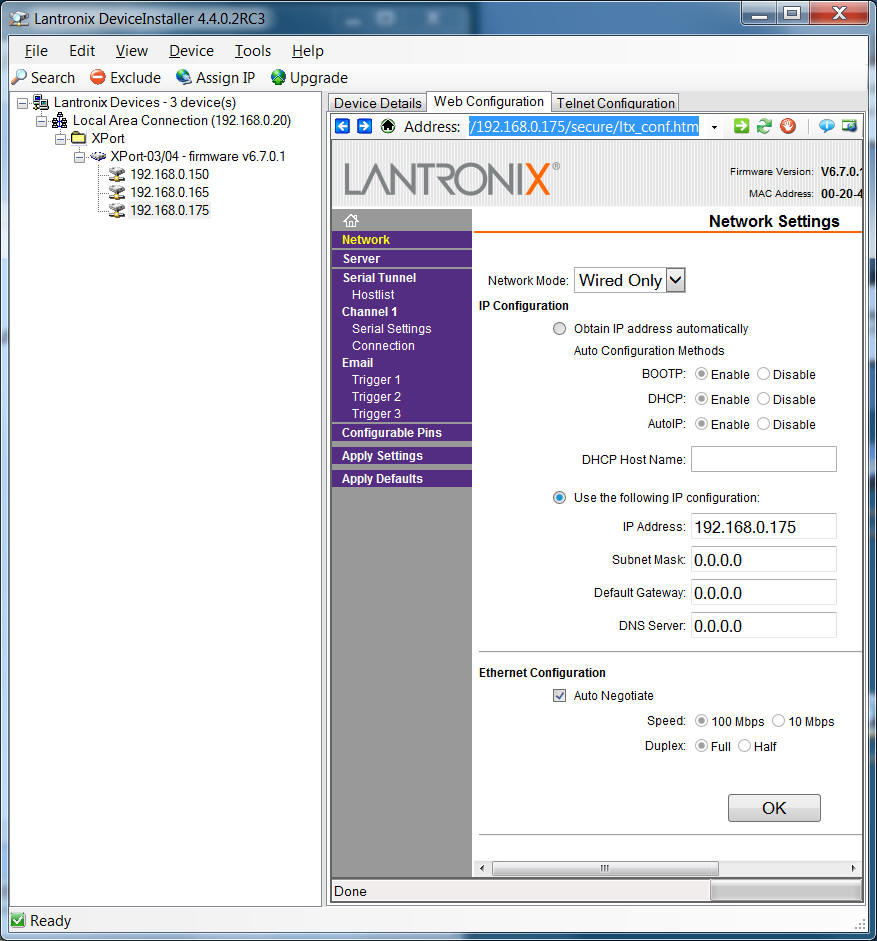The width and height of the screenshot is (877, 941).
Task: Click the DeviceInstaller title bar app icon
Action: pyautogui.click(x=19, y=19)
